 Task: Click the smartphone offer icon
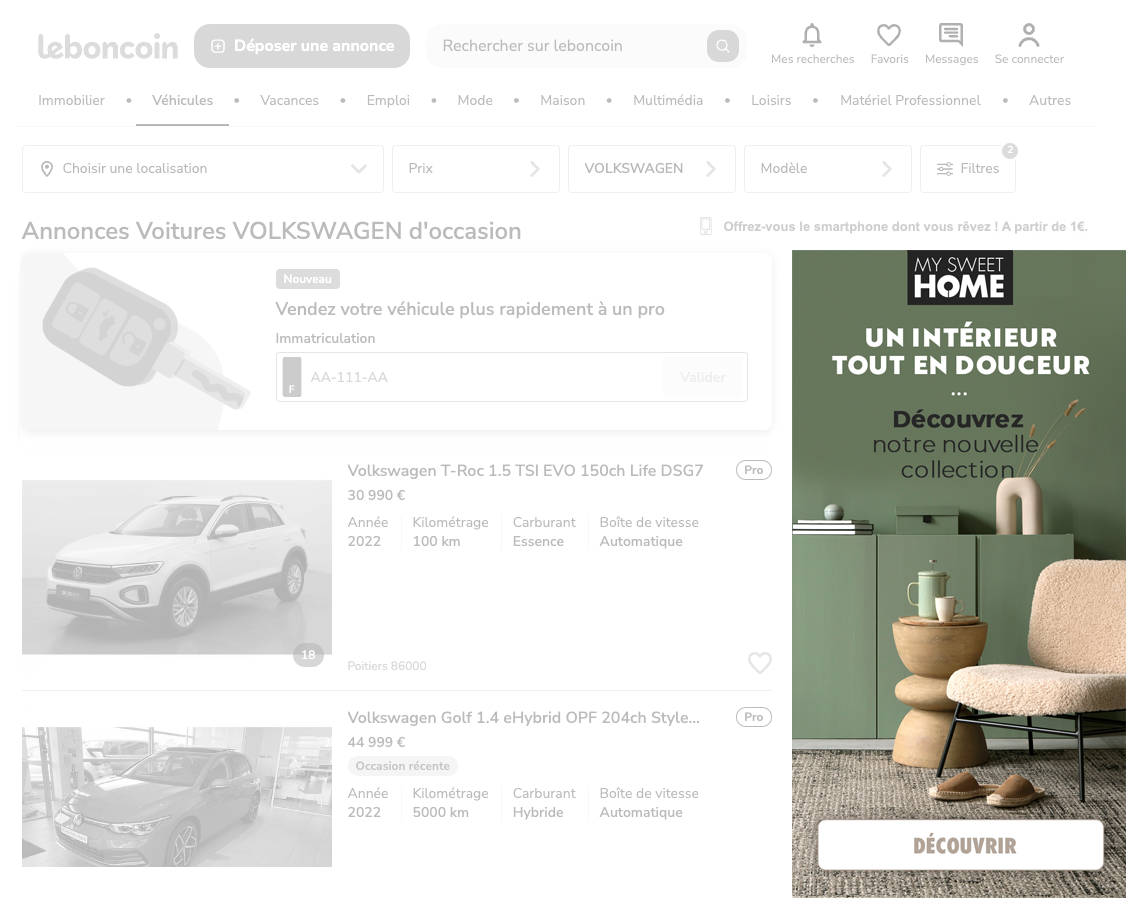(705, 226)
